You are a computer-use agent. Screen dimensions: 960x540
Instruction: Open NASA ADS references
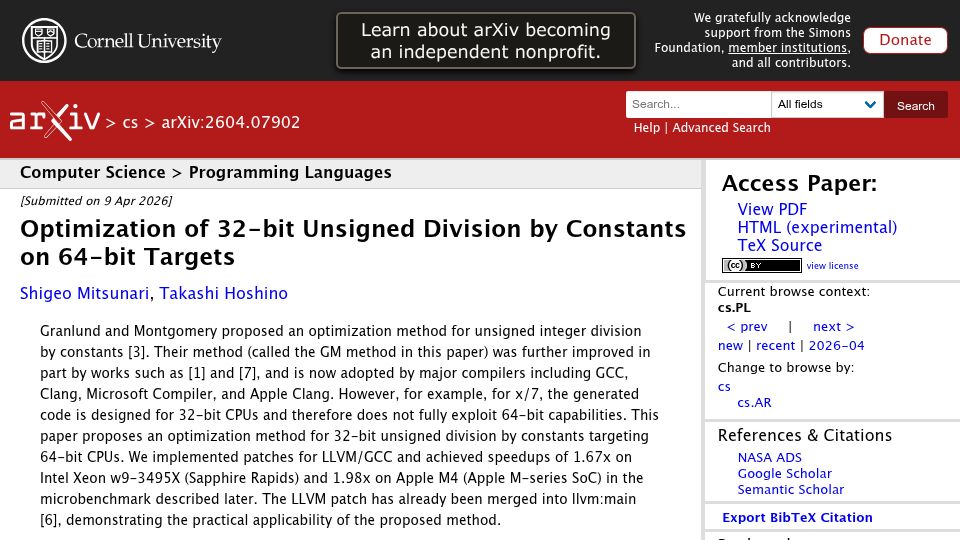pyautogui.click(x=770, y=457)
